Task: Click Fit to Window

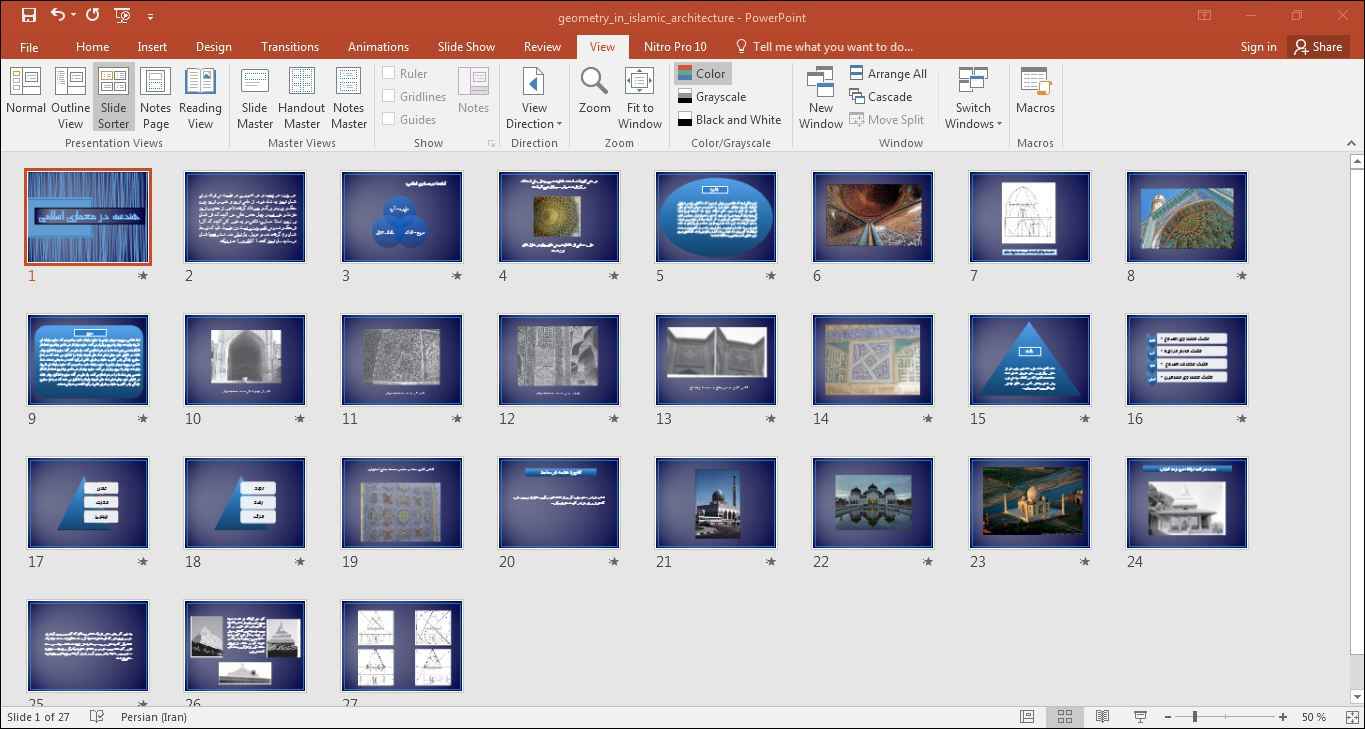Action: 639,96
